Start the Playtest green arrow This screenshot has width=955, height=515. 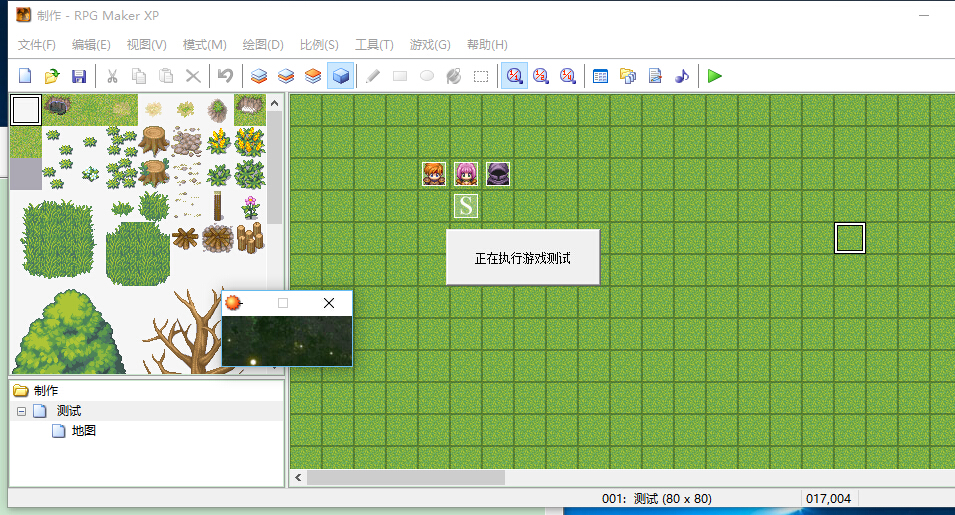pyautogui.click(x=714, y=76)
